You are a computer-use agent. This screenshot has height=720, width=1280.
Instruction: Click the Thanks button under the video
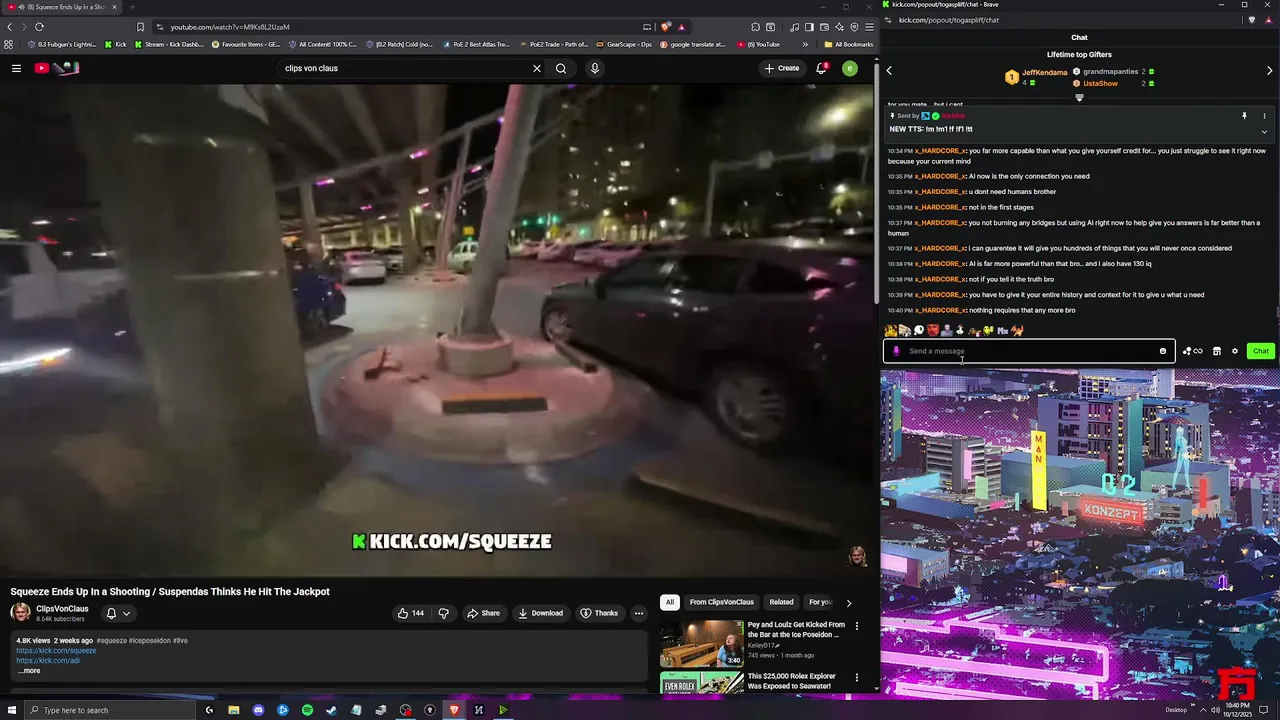coord(599,613)
